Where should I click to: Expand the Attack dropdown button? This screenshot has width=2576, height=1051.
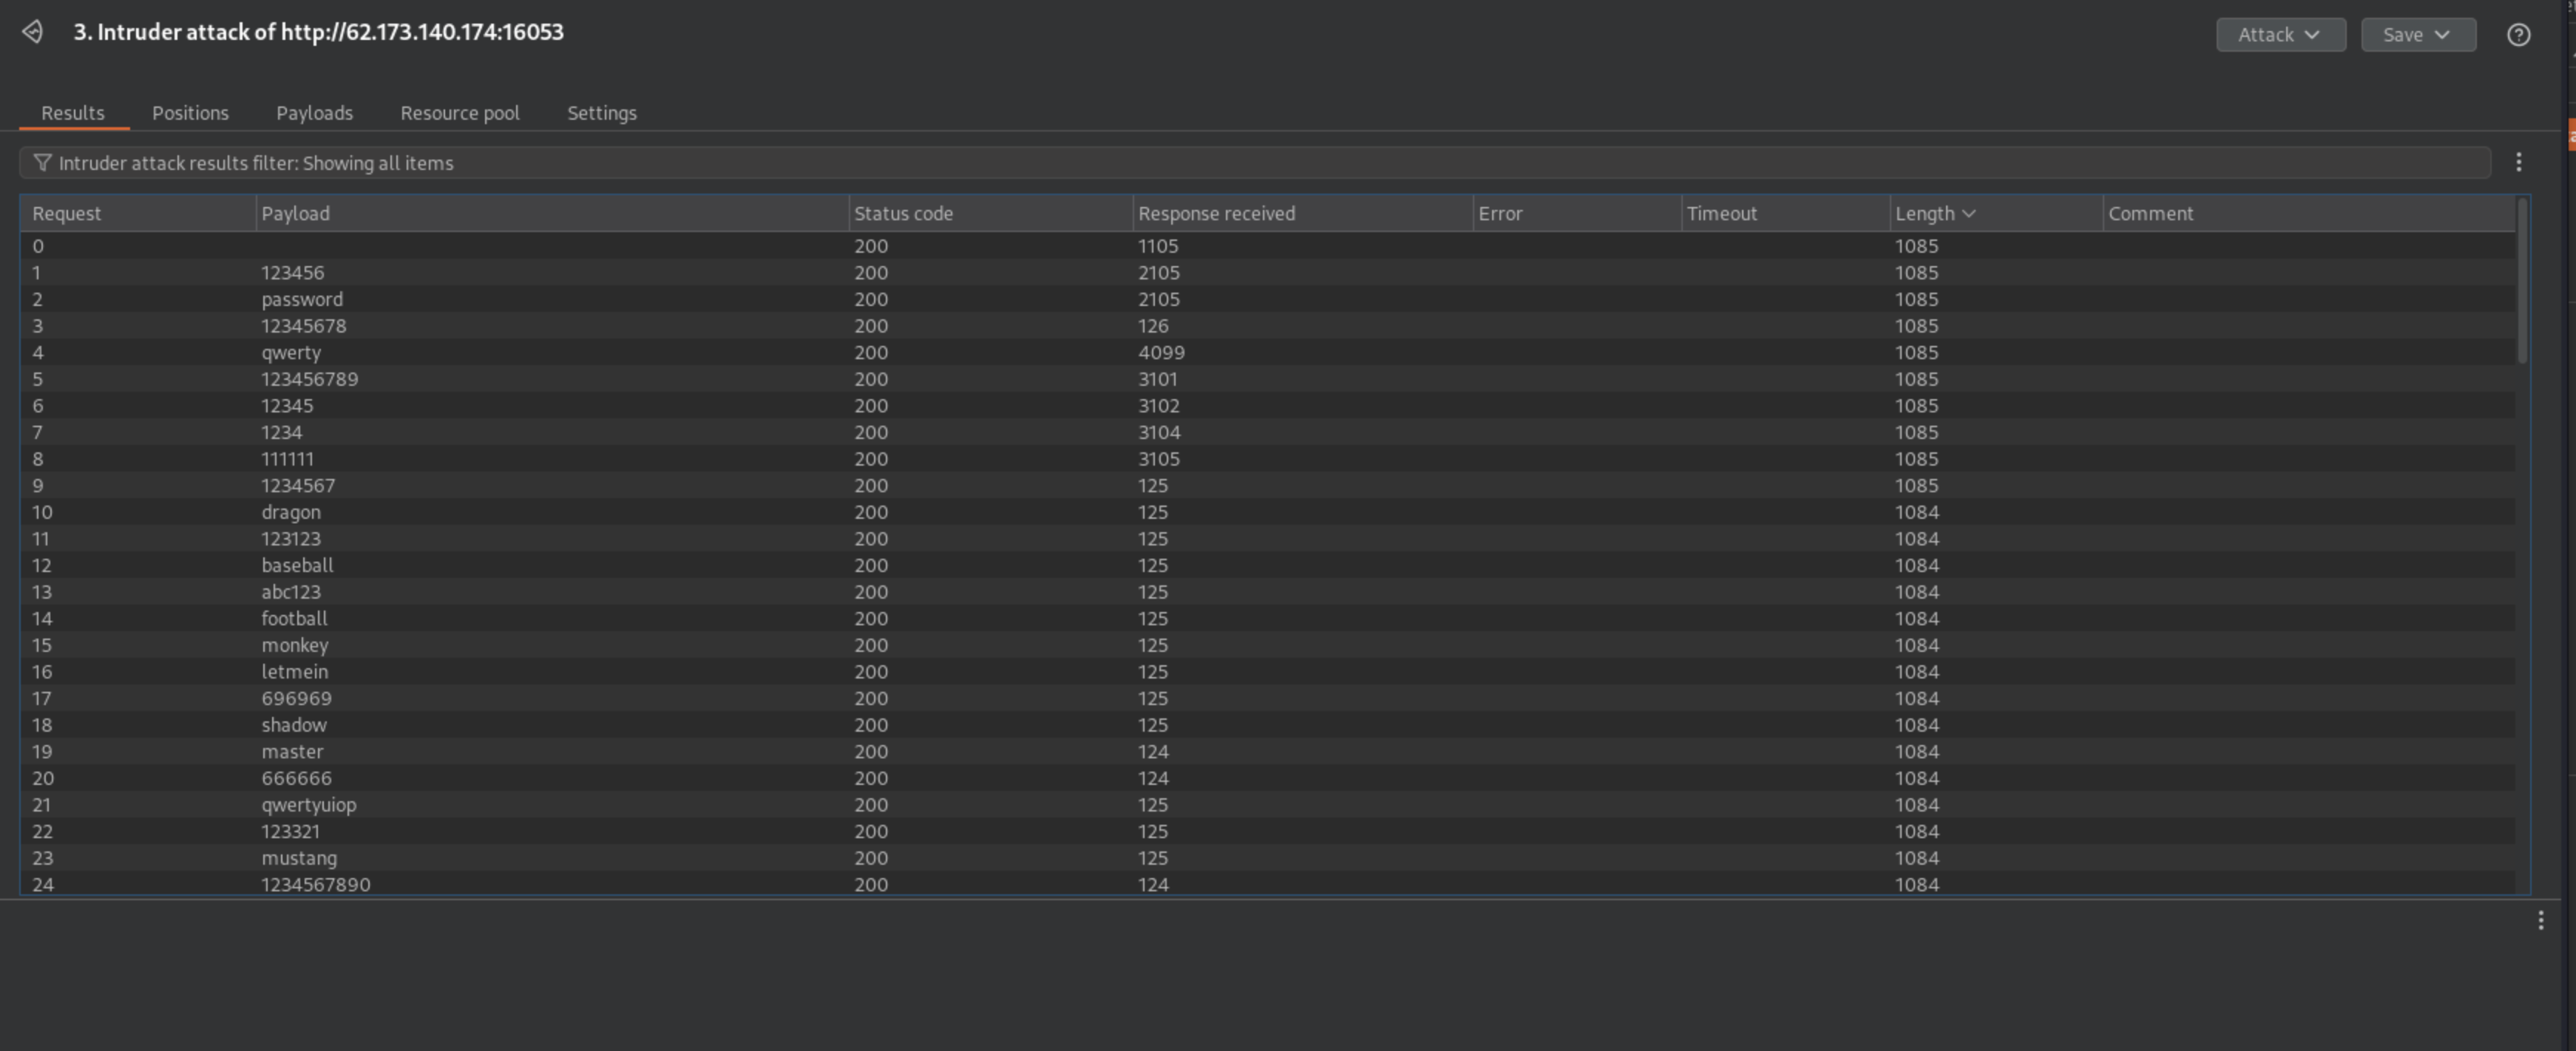click(x=2280, y=35)
